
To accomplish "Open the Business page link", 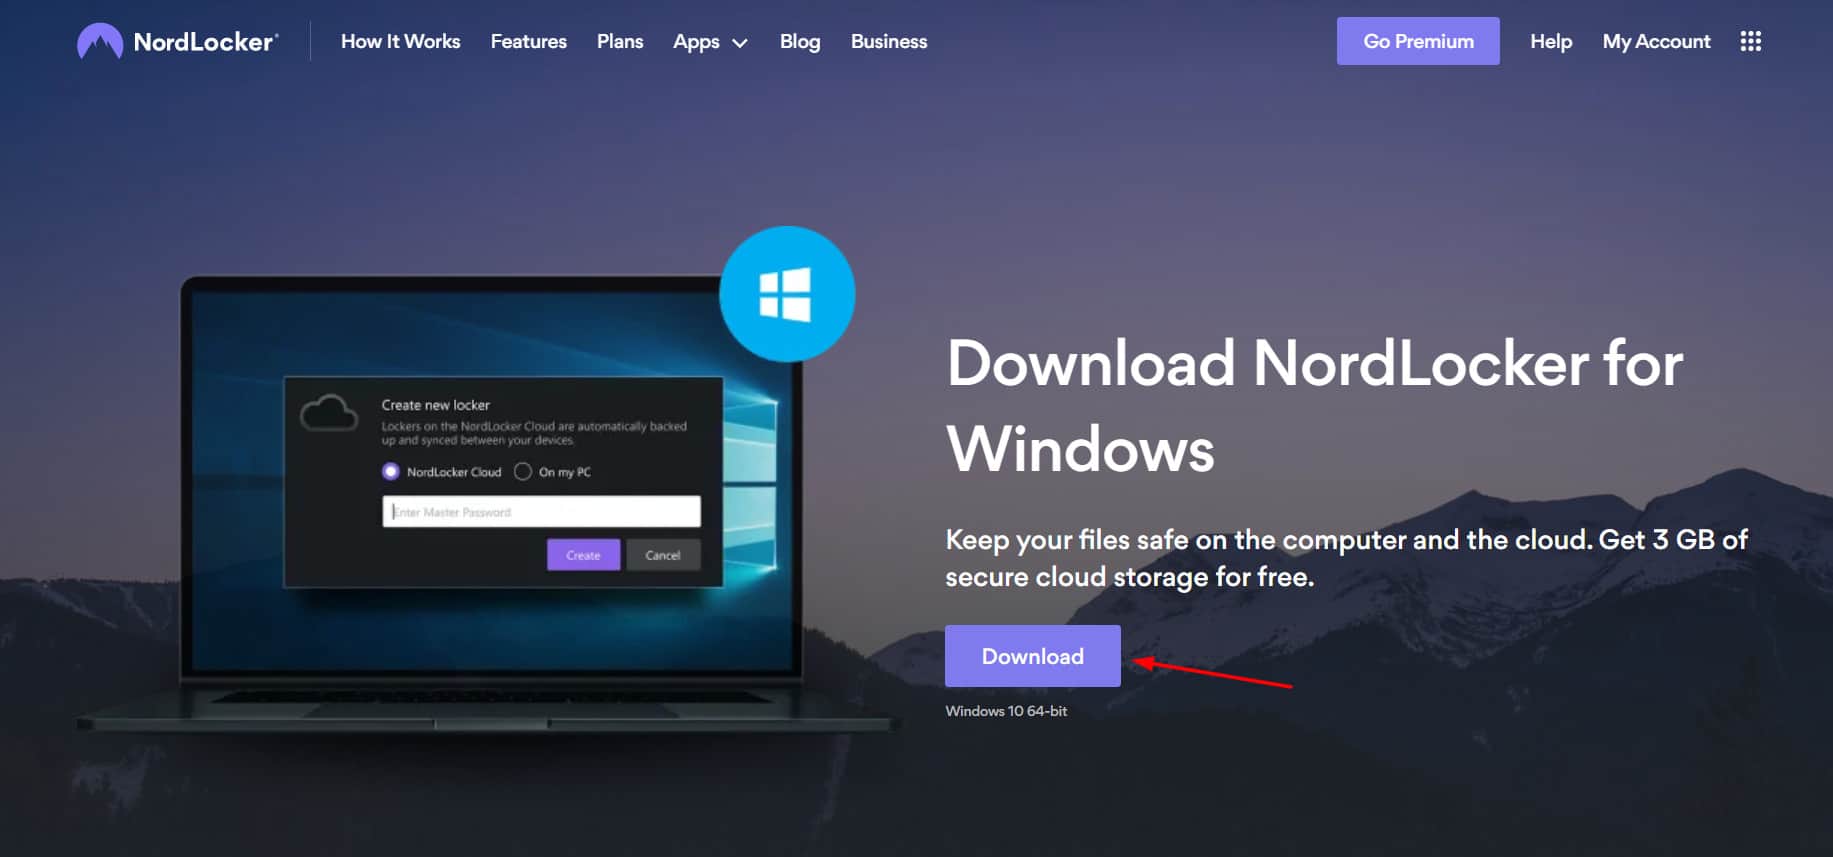I will pyautogui.click(x=889, y=41).
